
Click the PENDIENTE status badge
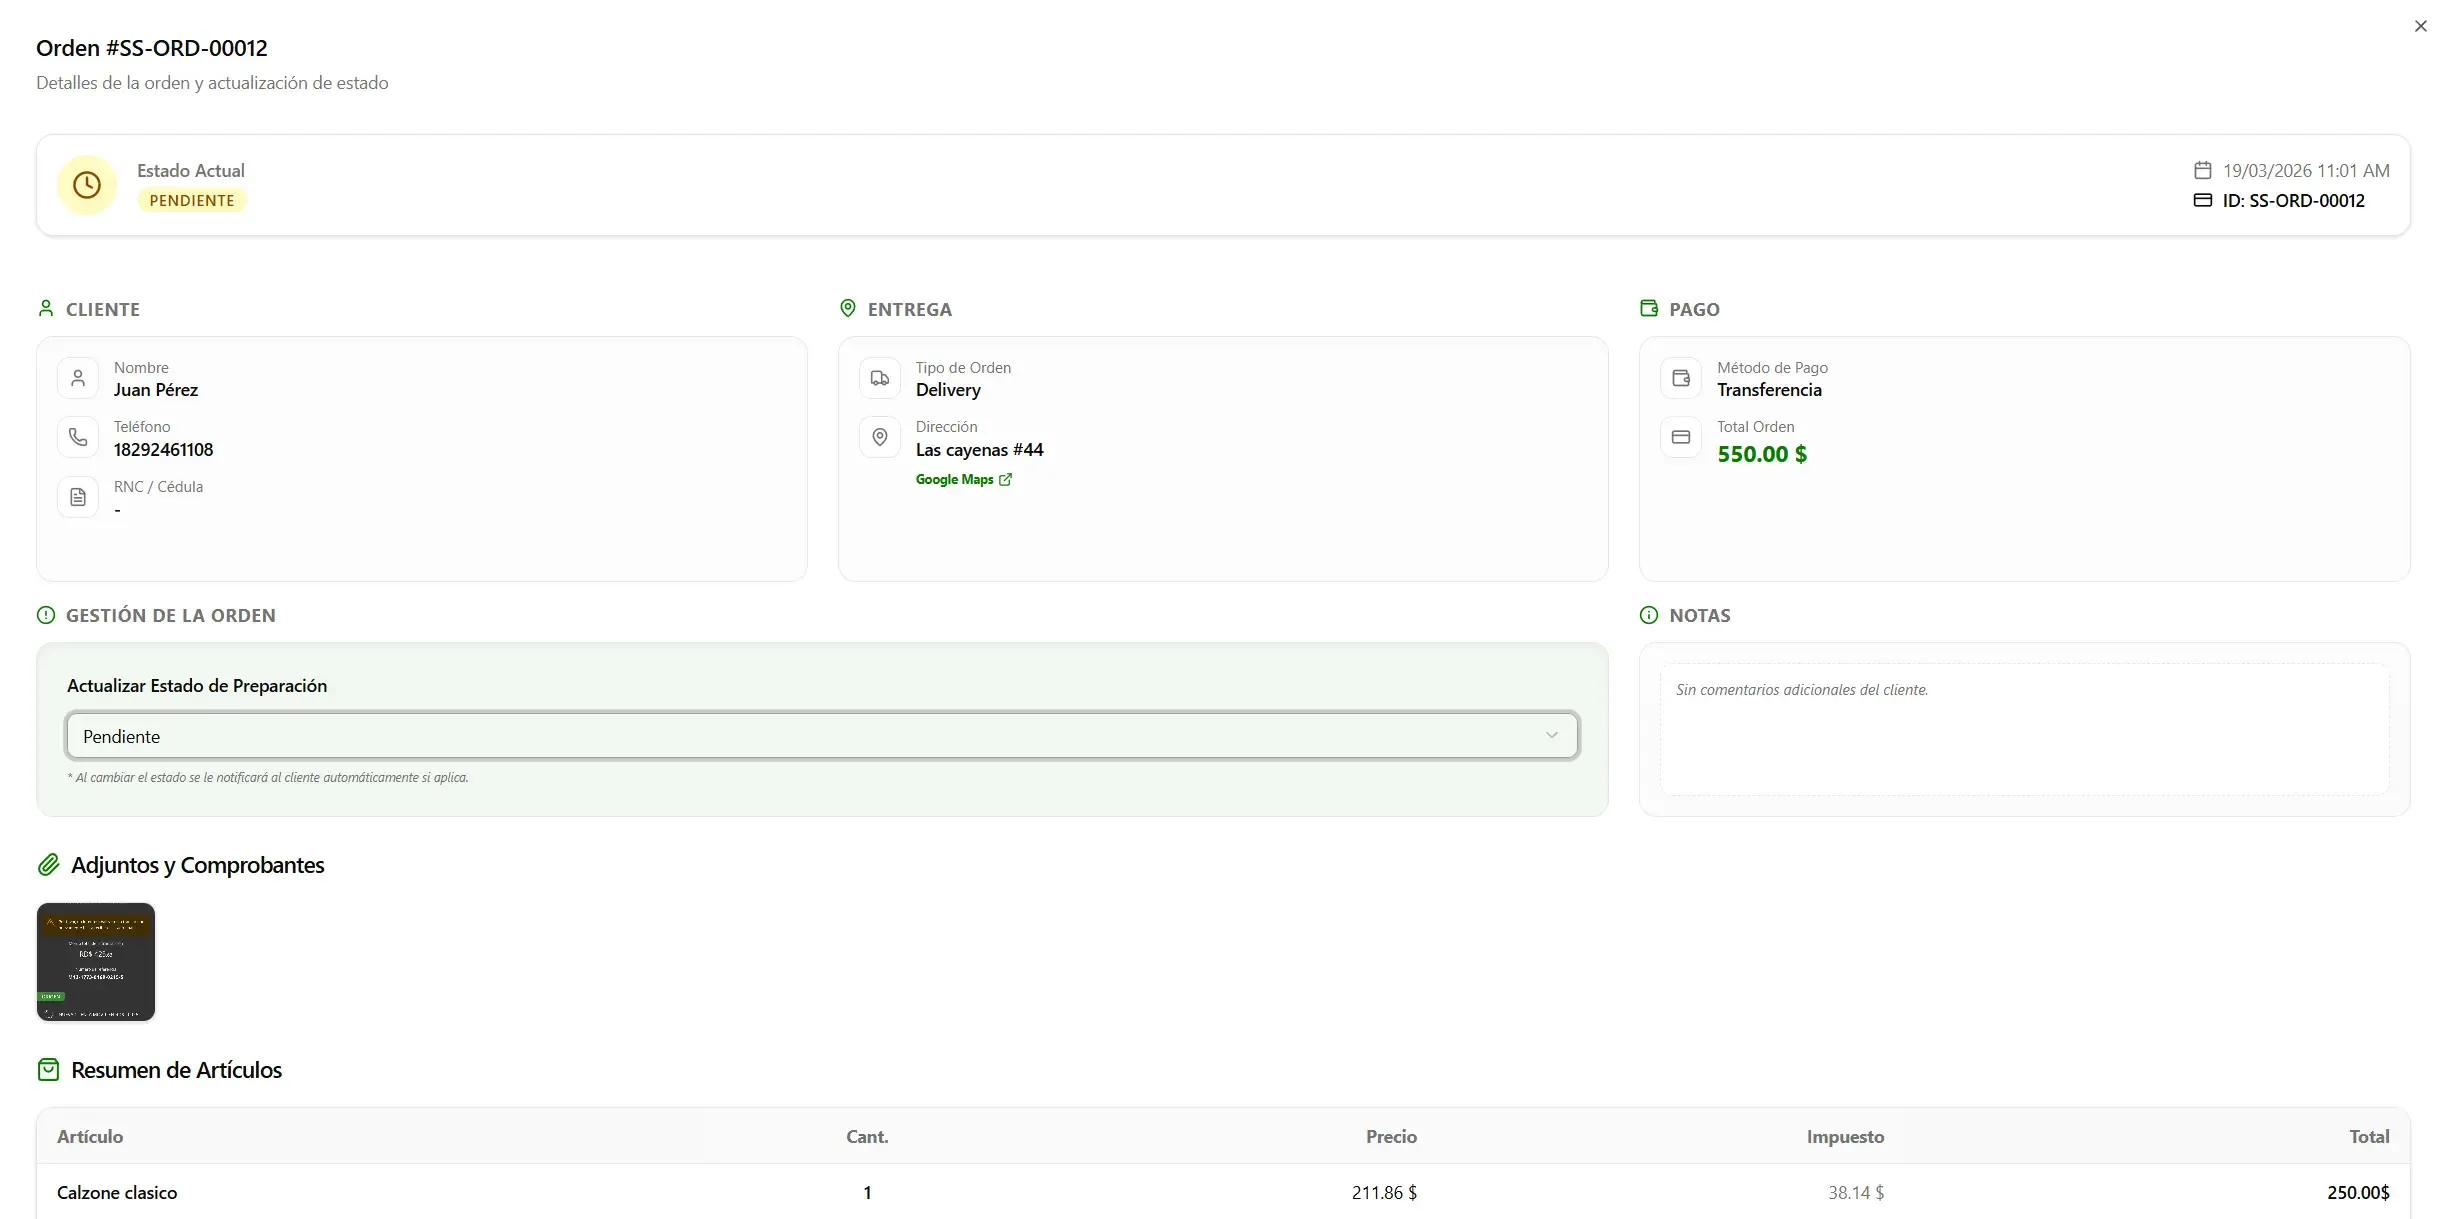[191, 200]
